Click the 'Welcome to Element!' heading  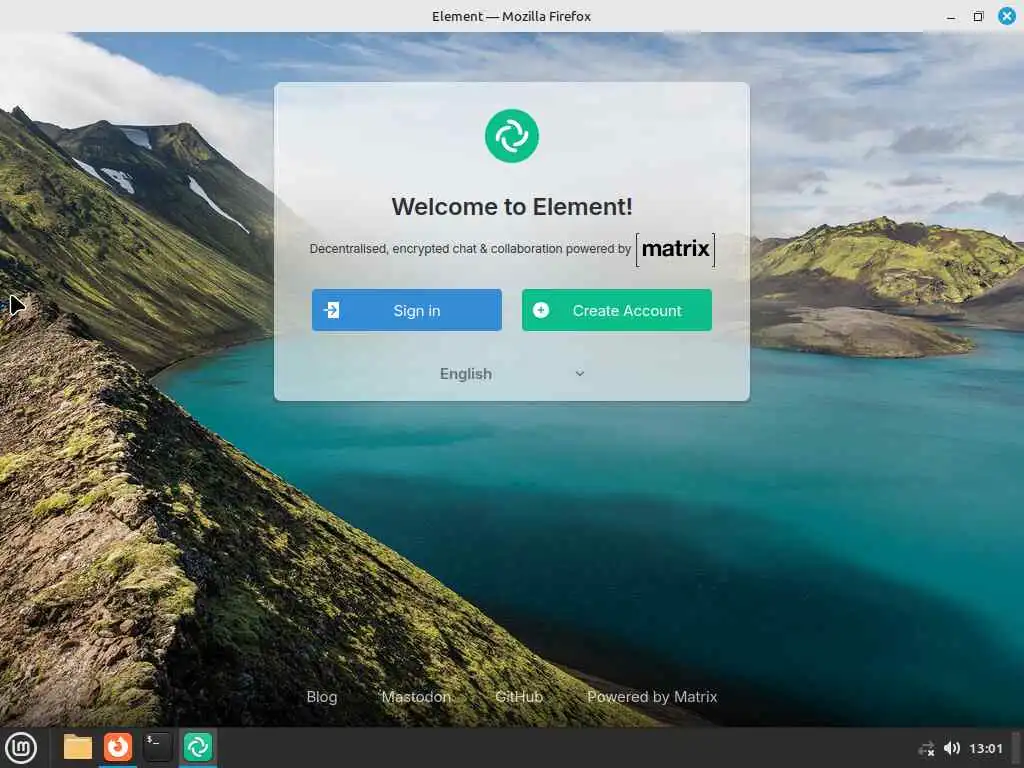[512, 206]
